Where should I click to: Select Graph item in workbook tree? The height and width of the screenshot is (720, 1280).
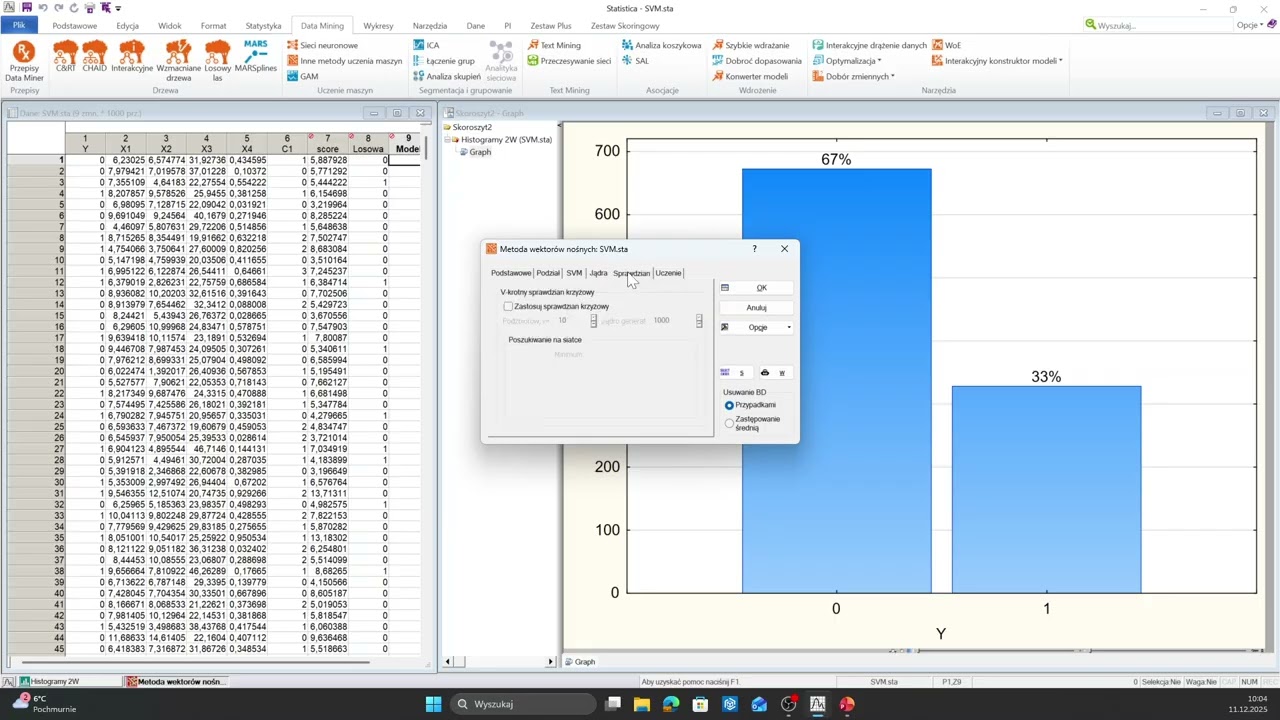(480, 152)
